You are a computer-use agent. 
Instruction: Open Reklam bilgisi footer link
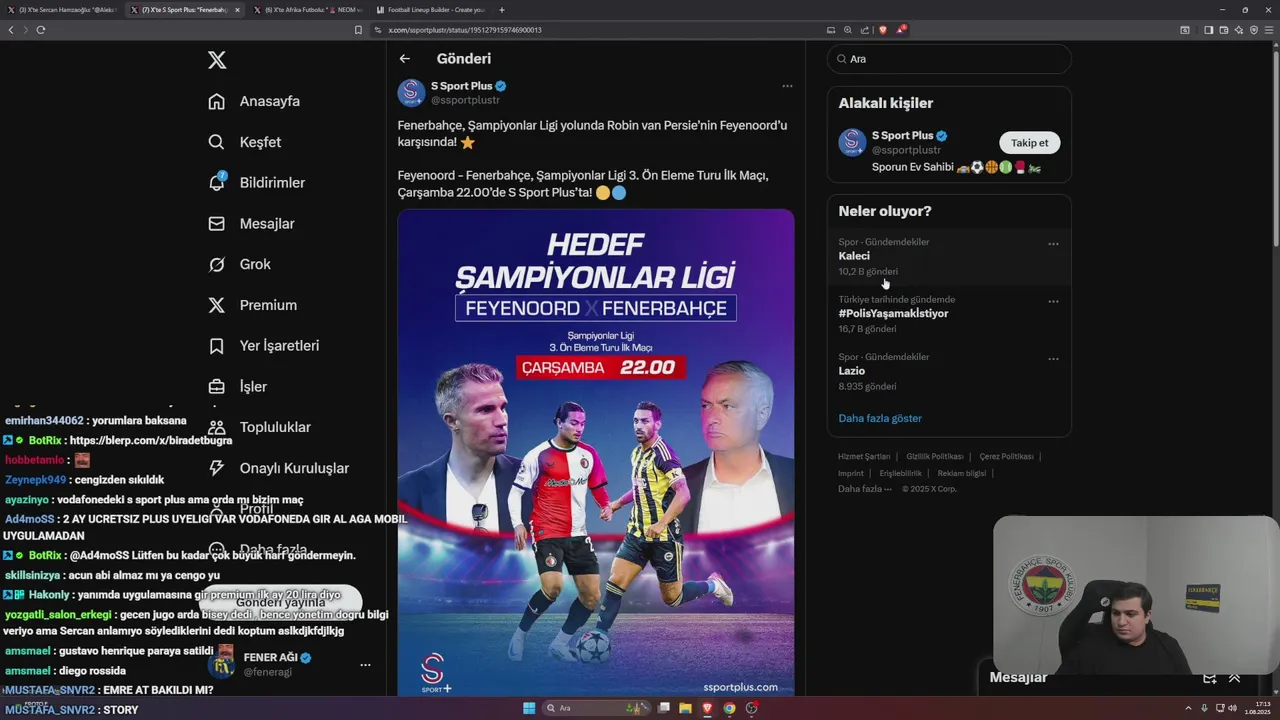pyautogui.click(x=962, y=473)
